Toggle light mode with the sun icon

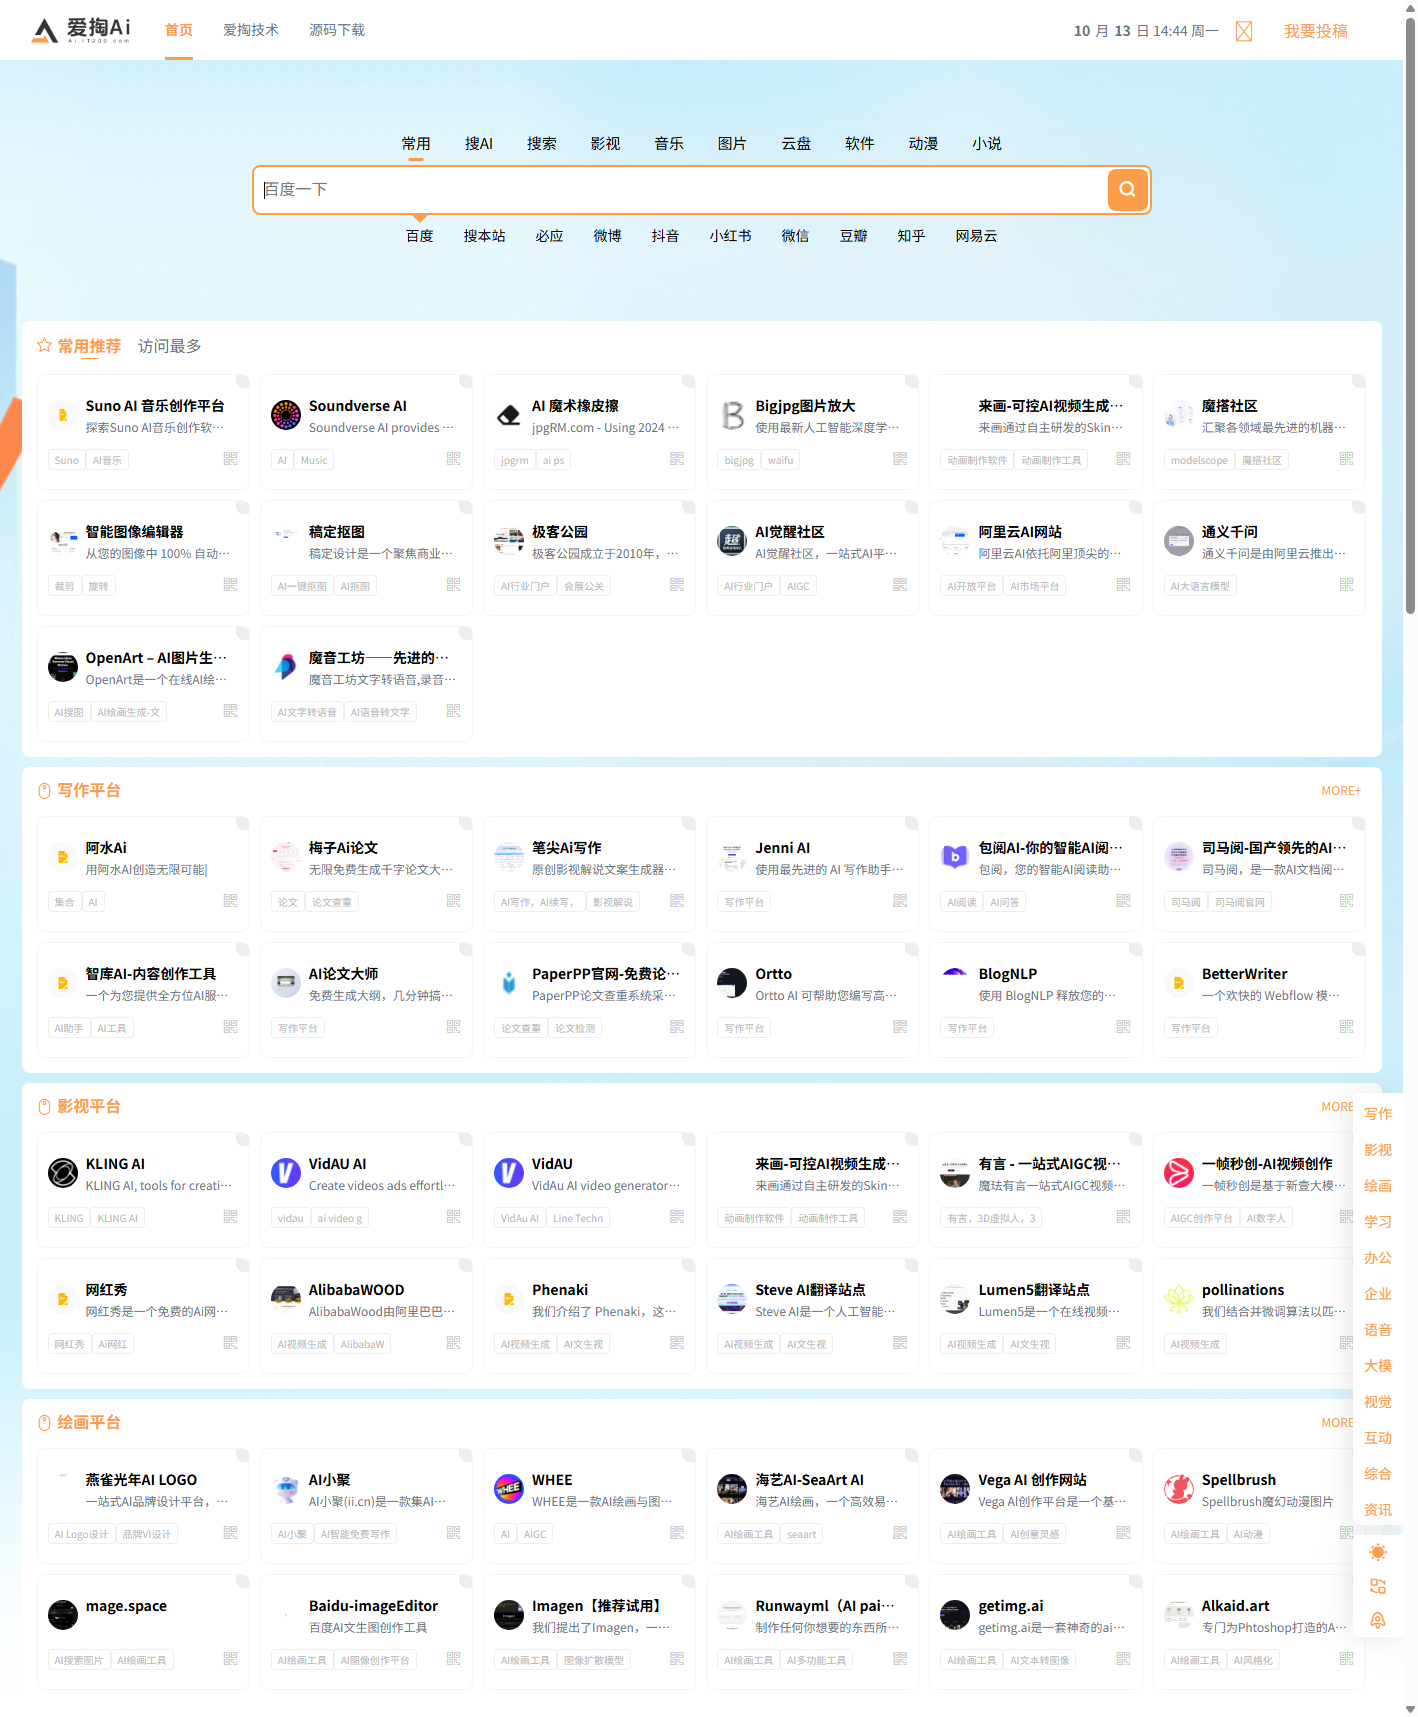click(x=1378, y=1552)
